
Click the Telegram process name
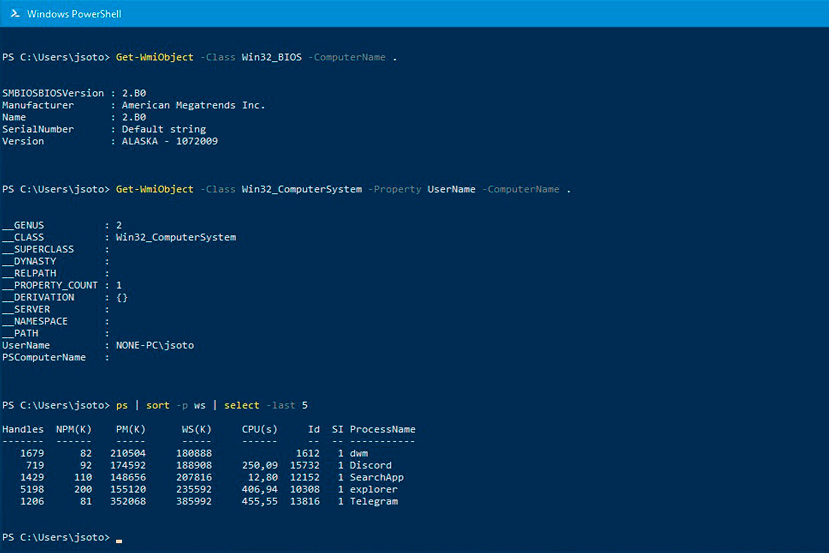373,501
